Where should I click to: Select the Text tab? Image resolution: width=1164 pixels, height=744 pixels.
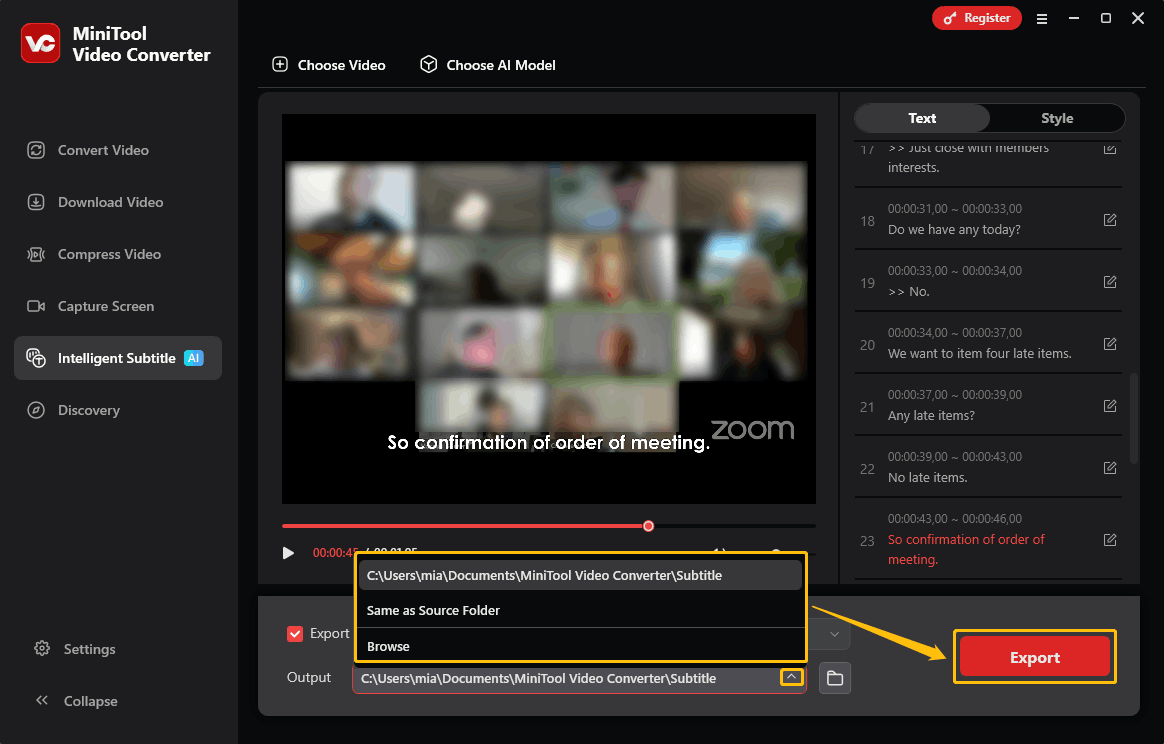[921, 118]
